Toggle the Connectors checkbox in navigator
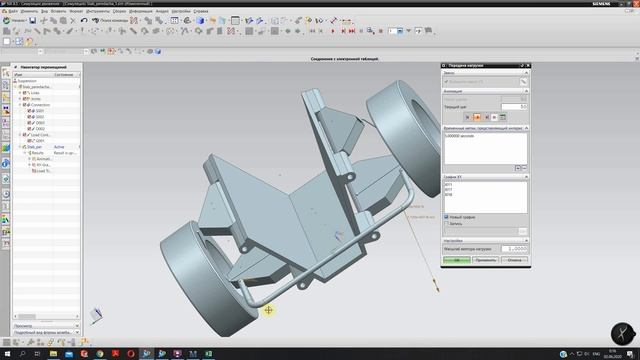The width and height of the screenshot is (640, 360). pos(24,105)
